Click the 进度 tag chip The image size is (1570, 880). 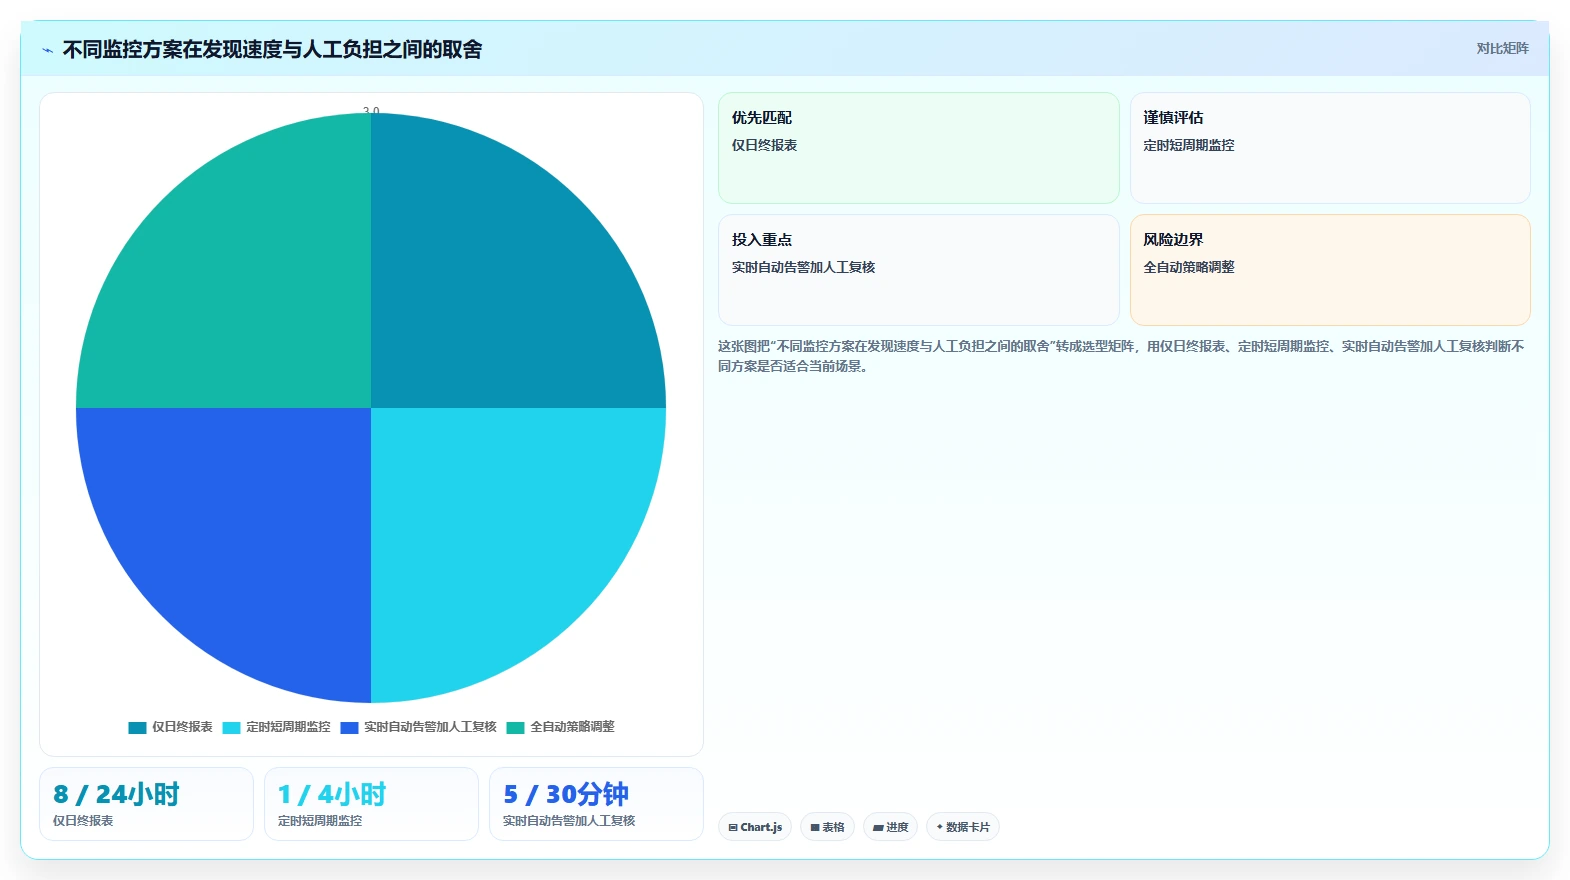890,827
